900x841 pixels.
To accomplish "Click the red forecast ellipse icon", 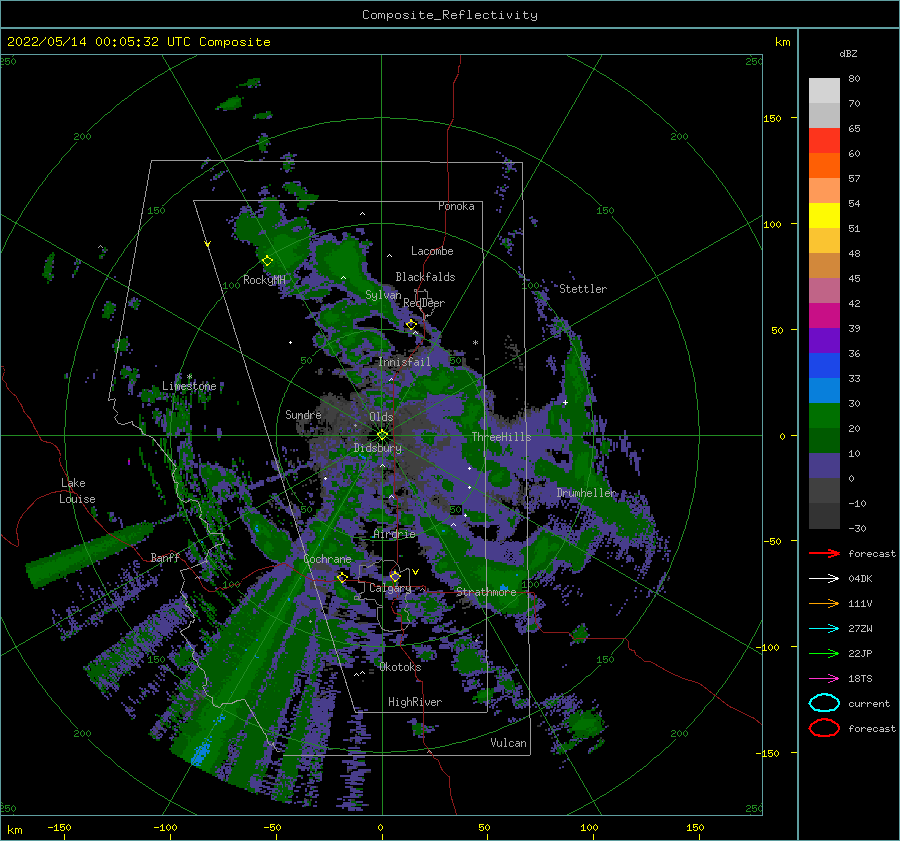I will (824, 728).
